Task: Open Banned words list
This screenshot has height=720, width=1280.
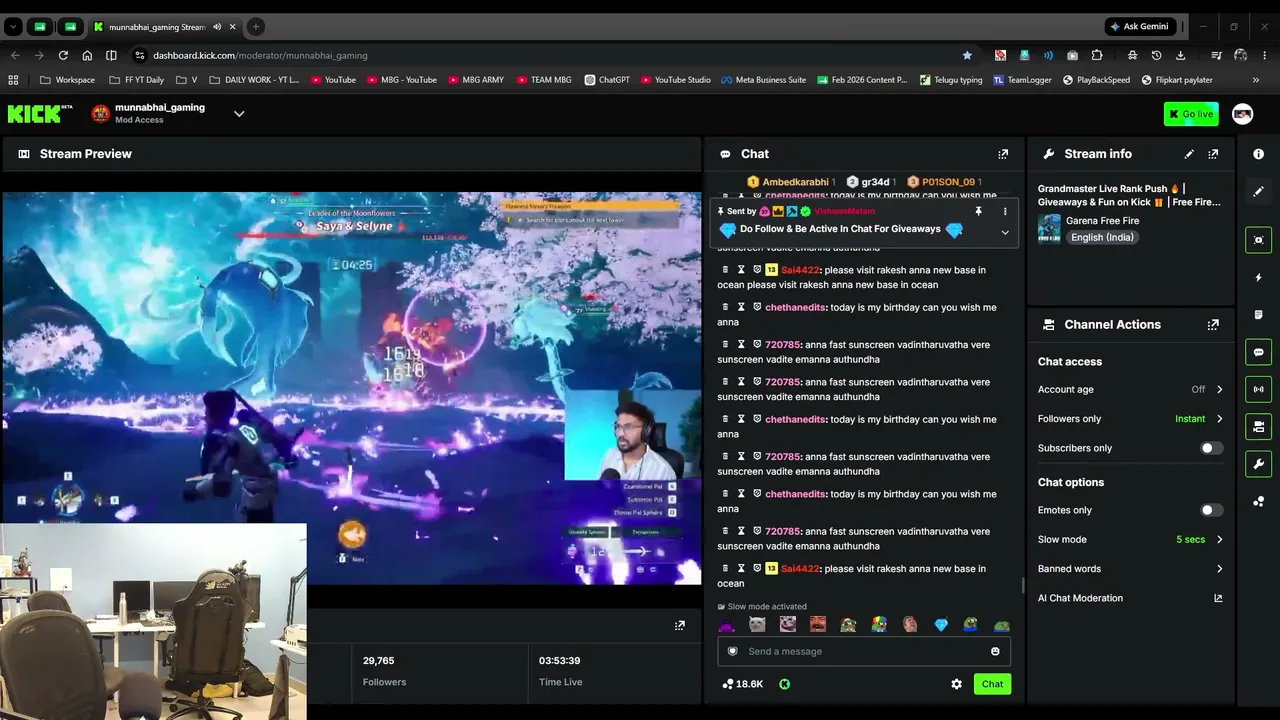Action: tap(1130, 569)
